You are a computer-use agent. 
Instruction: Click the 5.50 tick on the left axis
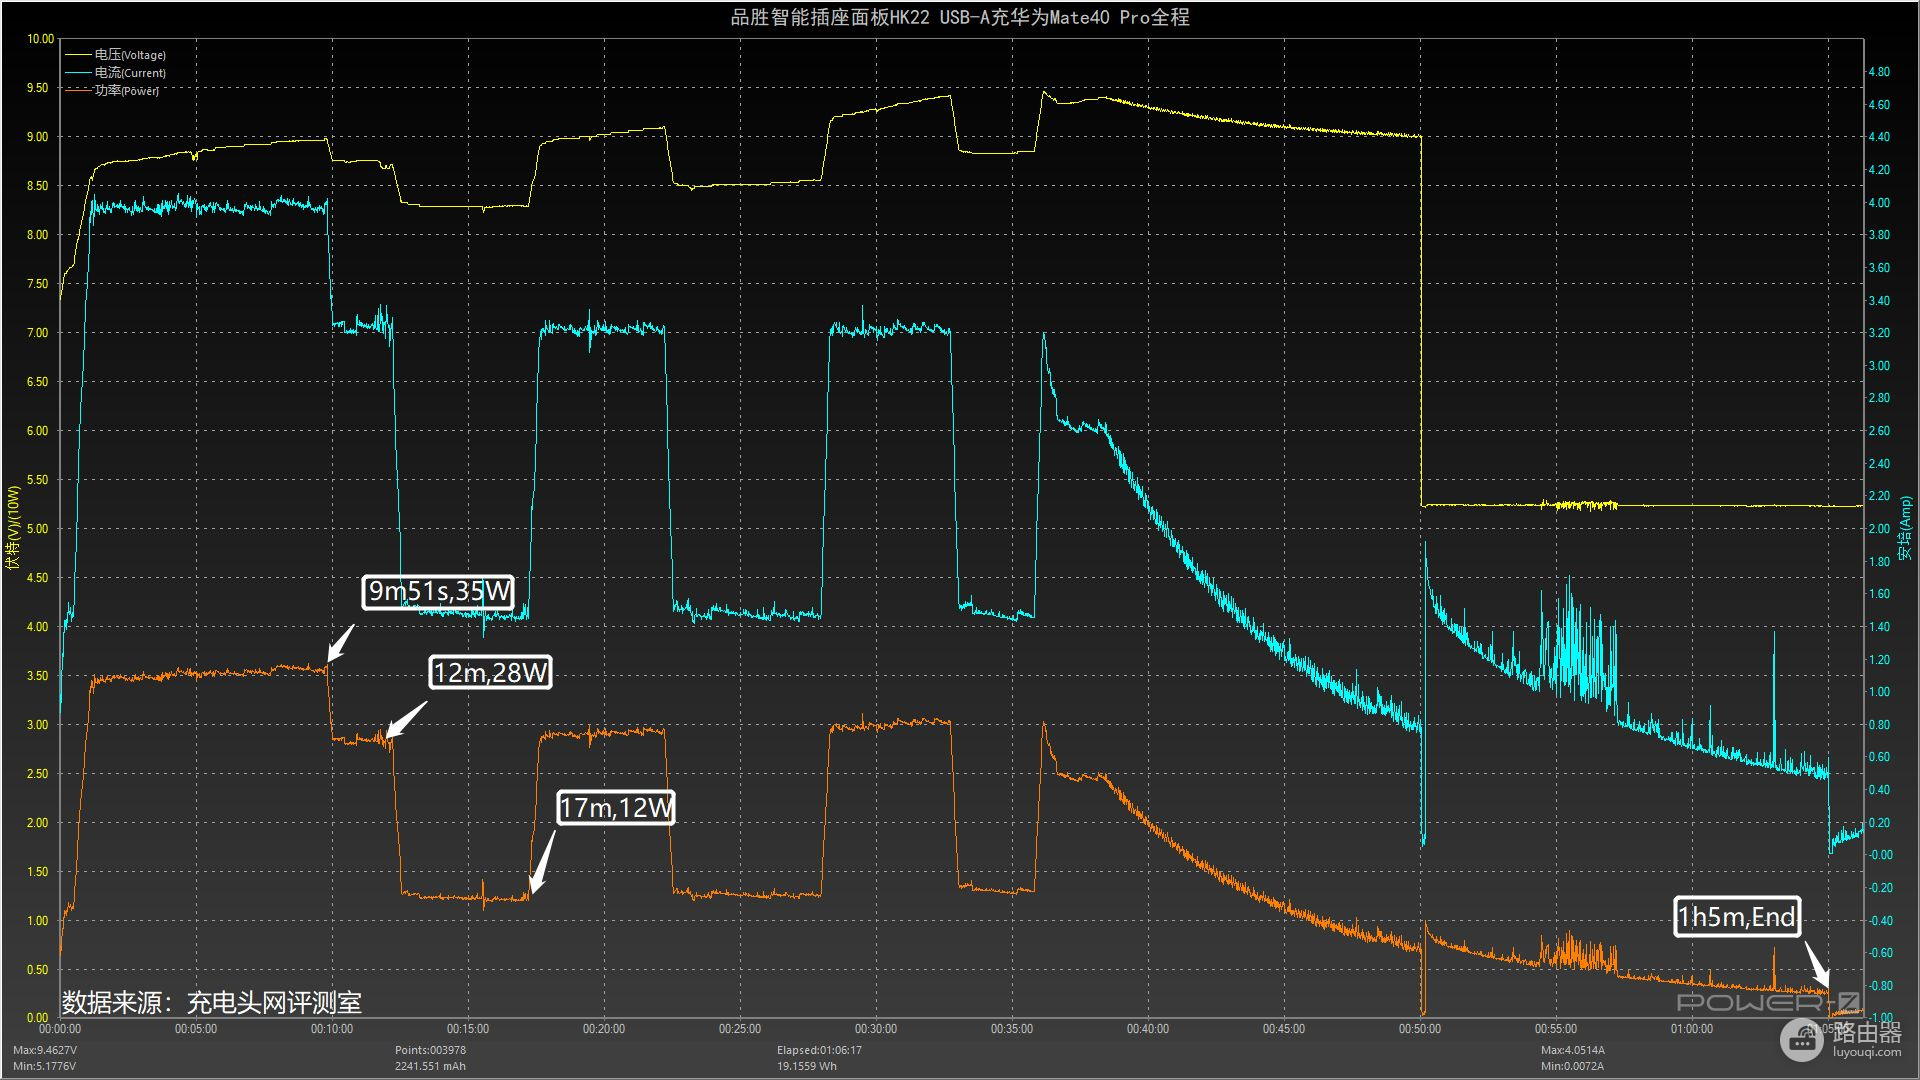coord(37,480)
